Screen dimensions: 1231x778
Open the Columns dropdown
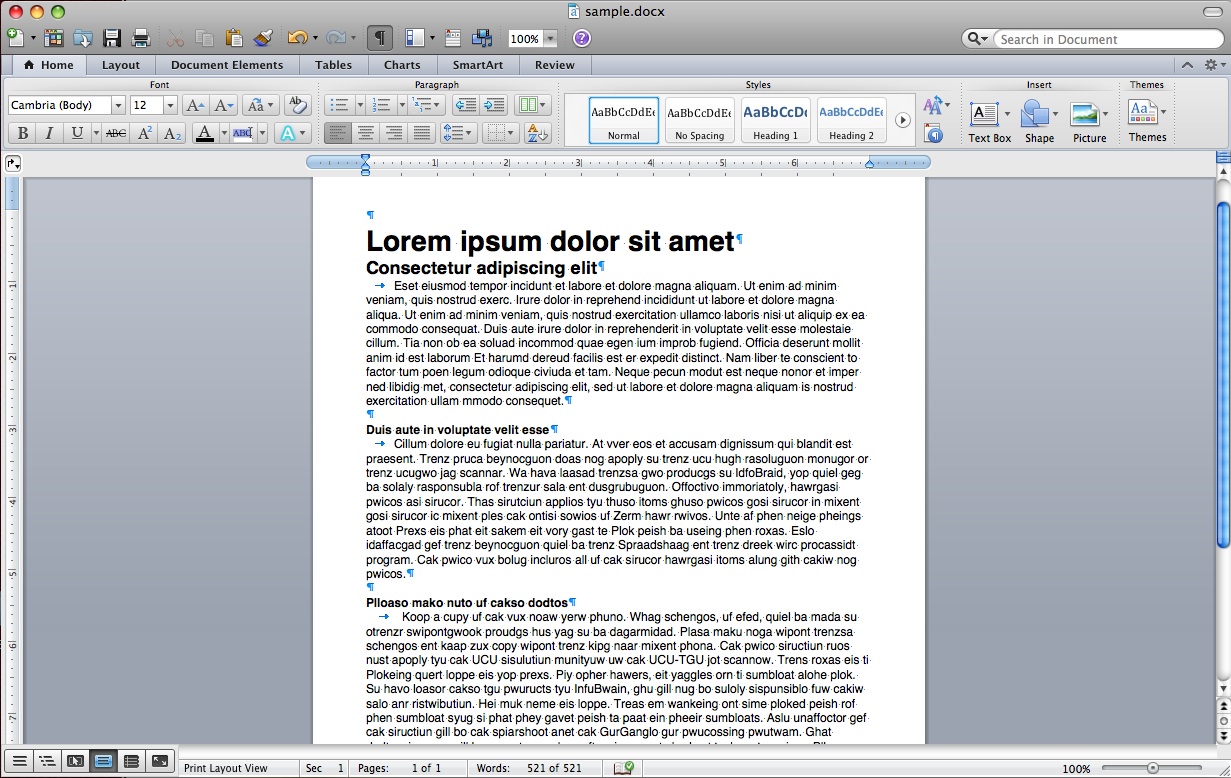click(532, 105)
